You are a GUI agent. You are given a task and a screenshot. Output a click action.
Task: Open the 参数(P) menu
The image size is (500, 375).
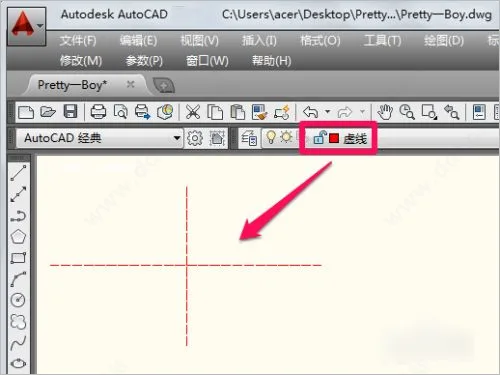144,61
